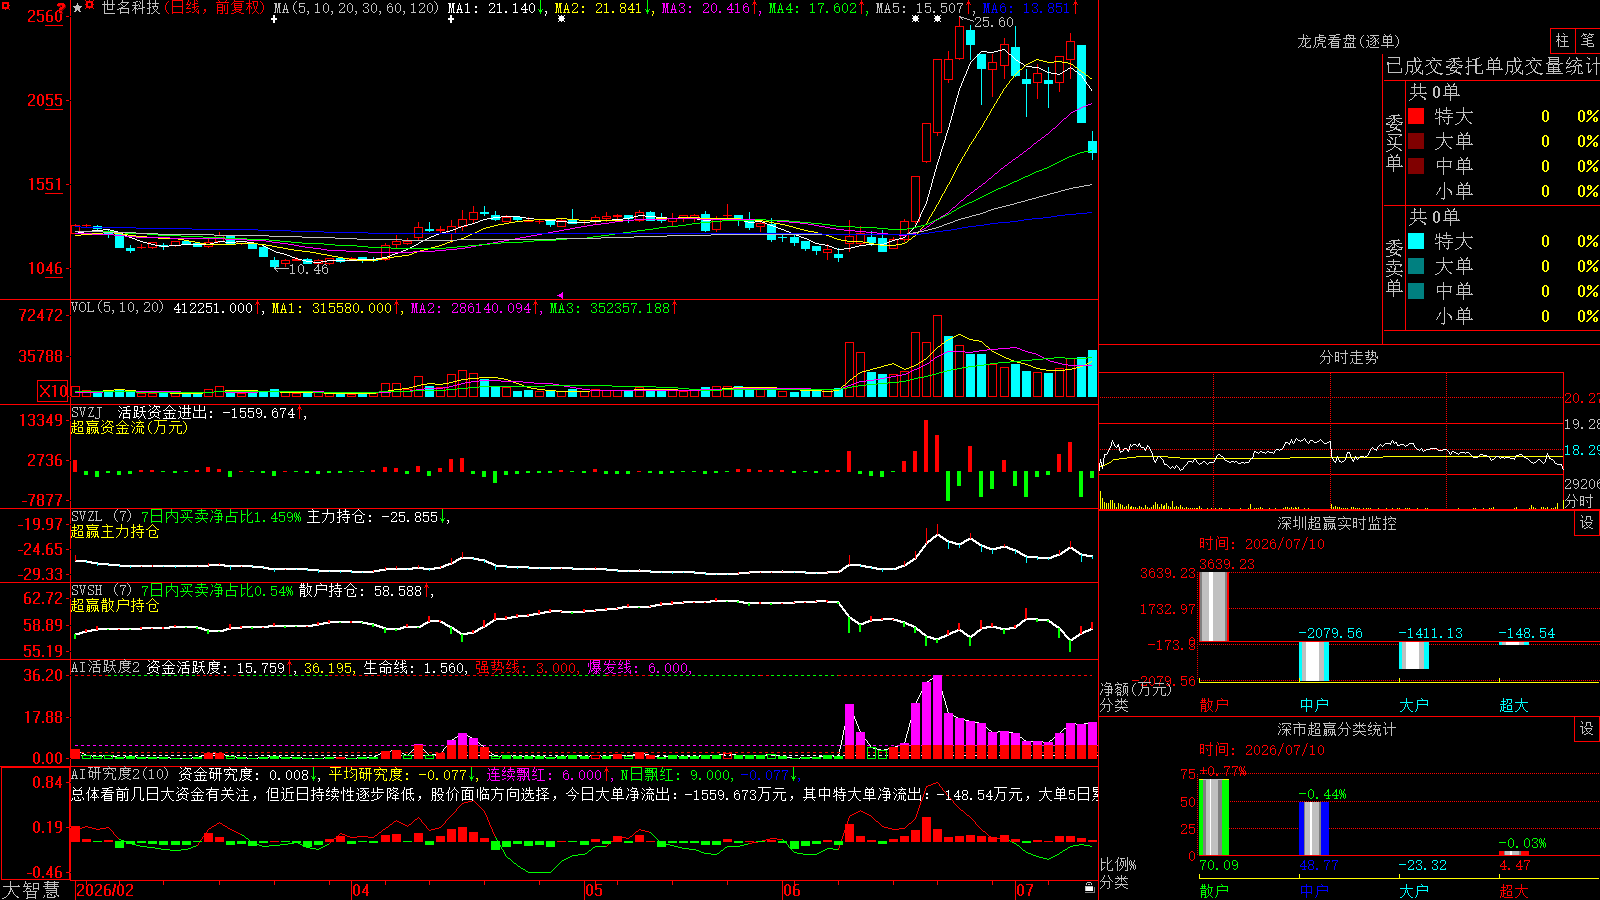Click the 委买单 side label
This screenshot has height=900, width=1600.
[1394, 142]
